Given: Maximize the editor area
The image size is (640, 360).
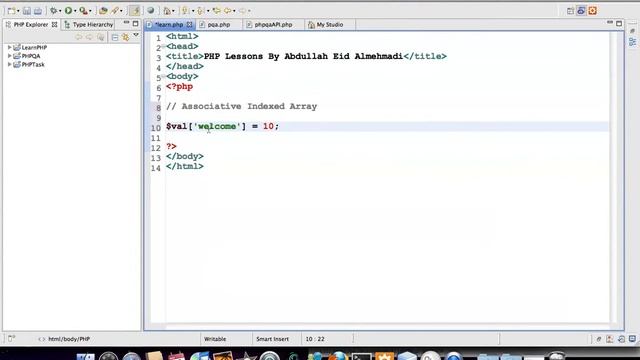Looking at the screenshot, I should pyautogui.click(x=619, y=24).
